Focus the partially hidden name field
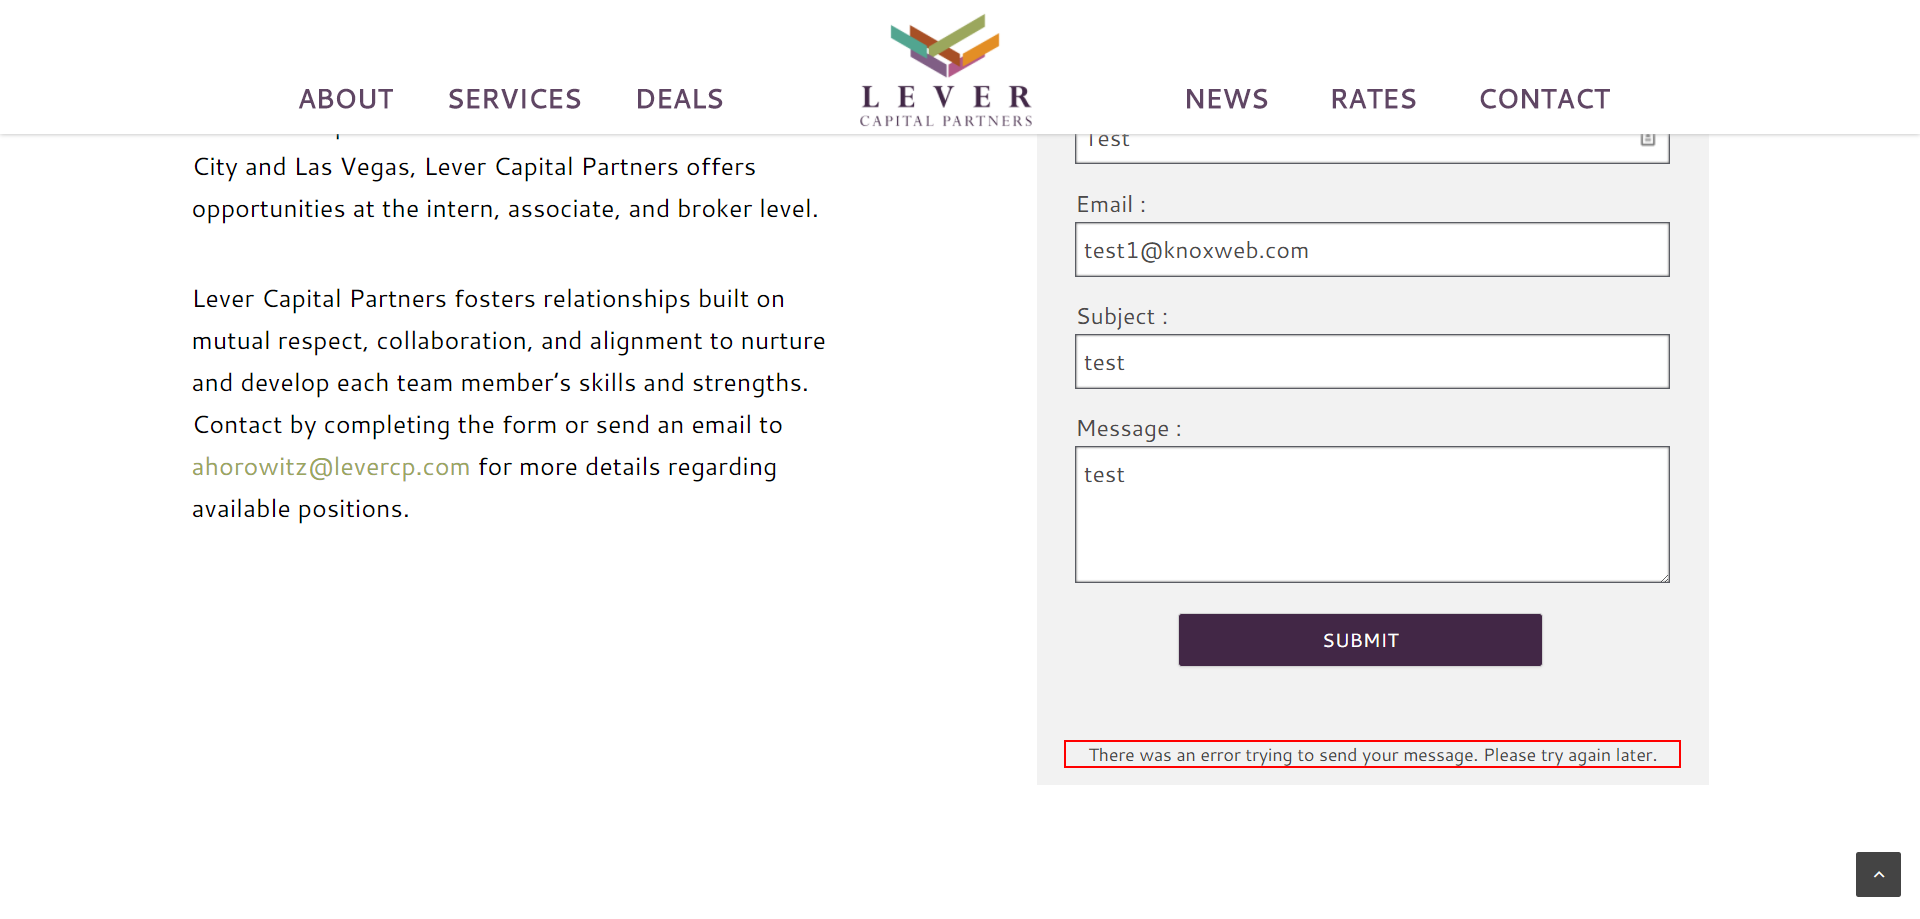The image size is (1920, 919). click(1350, 146)
